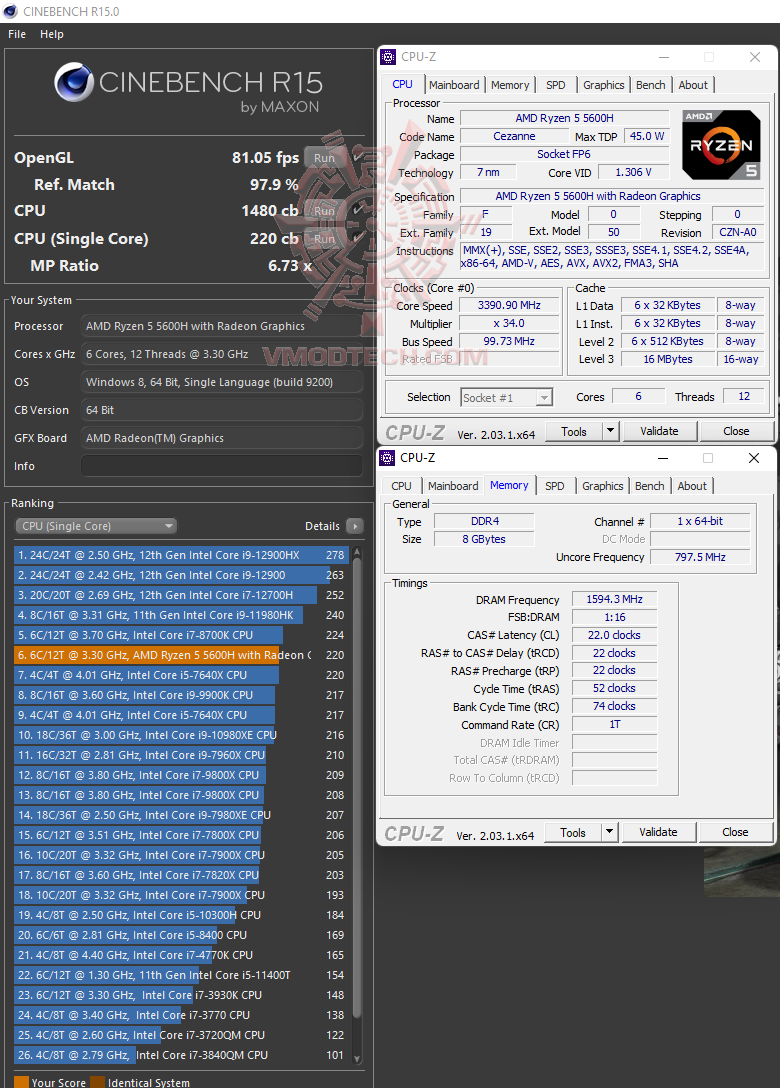Toggle the OpenGL test checkbox
Screen dimensions: 780x1088
pos(357,158)
